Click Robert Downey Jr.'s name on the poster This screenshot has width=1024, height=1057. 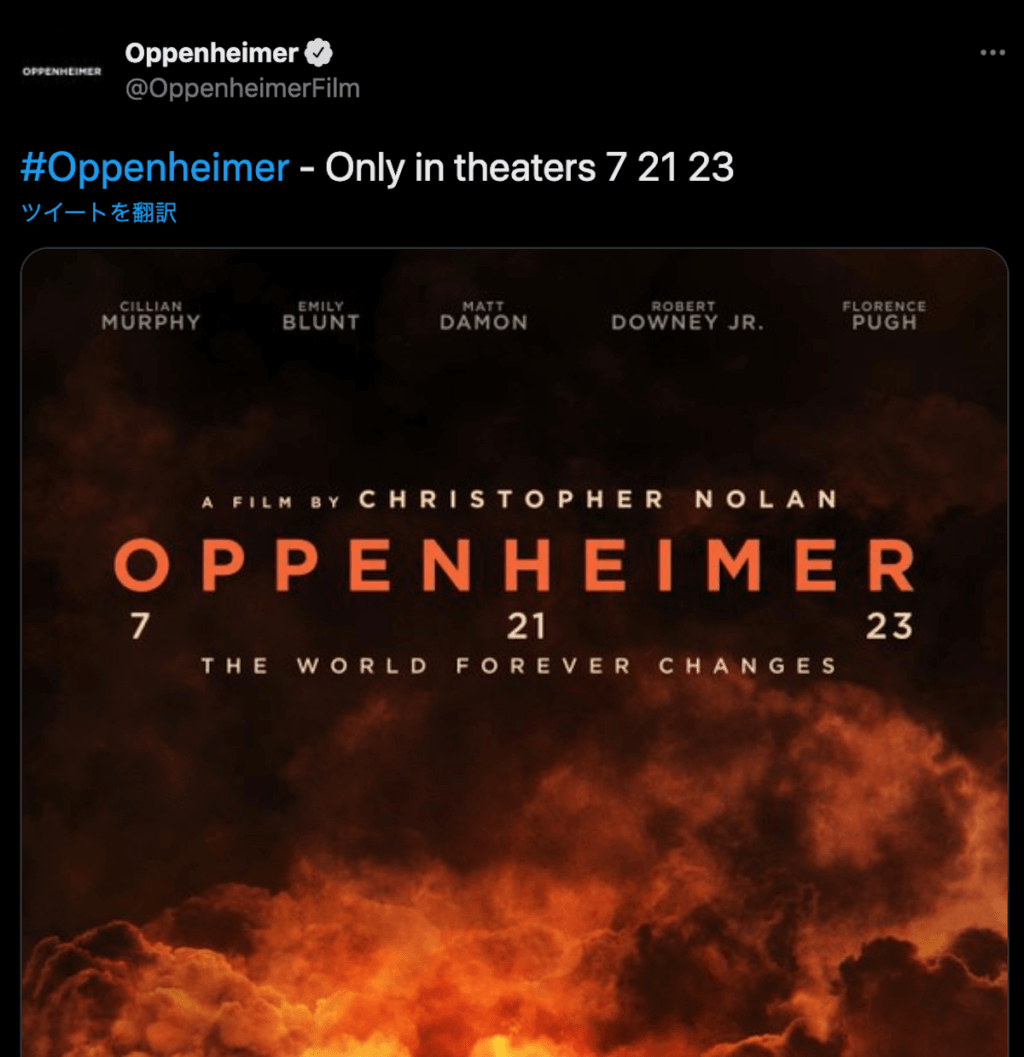tap(687, 316)
